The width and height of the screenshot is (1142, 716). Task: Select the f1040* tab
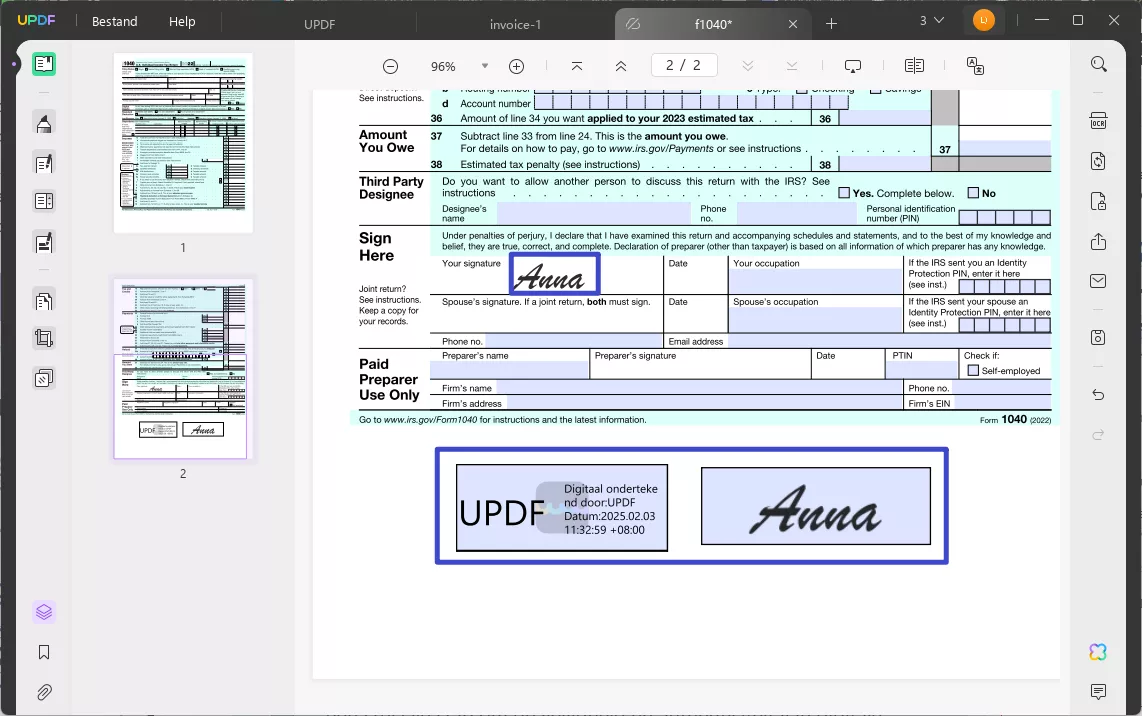[x=713, y=24]
